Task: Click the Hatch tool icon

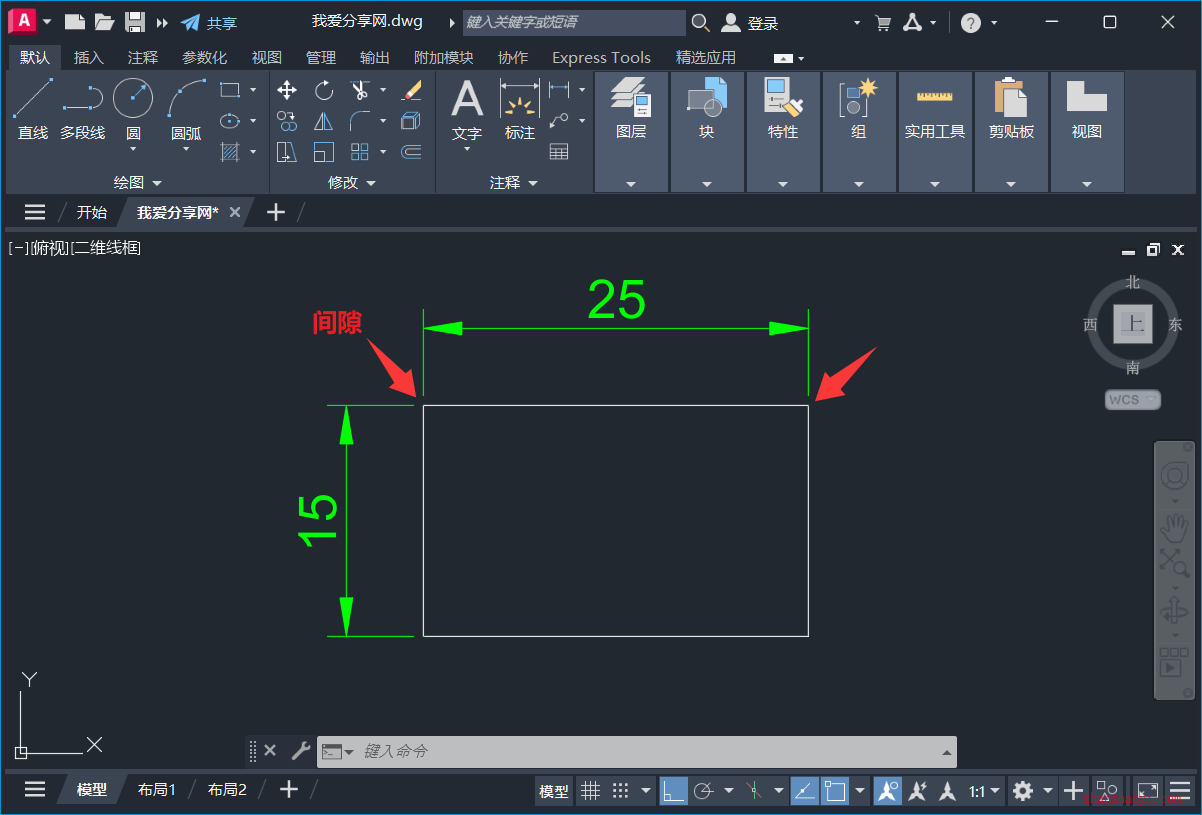Action: (230, 152)
